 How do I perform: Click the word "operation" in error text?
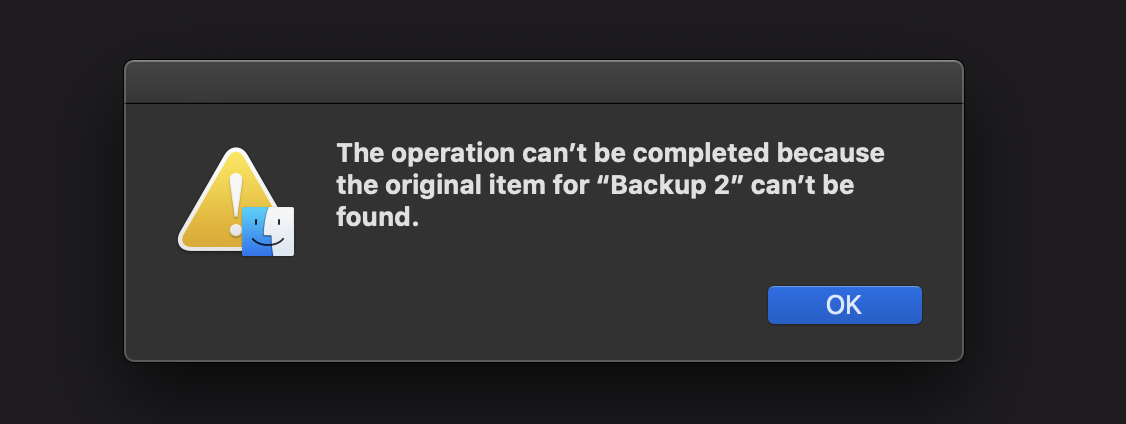[453, 154]
